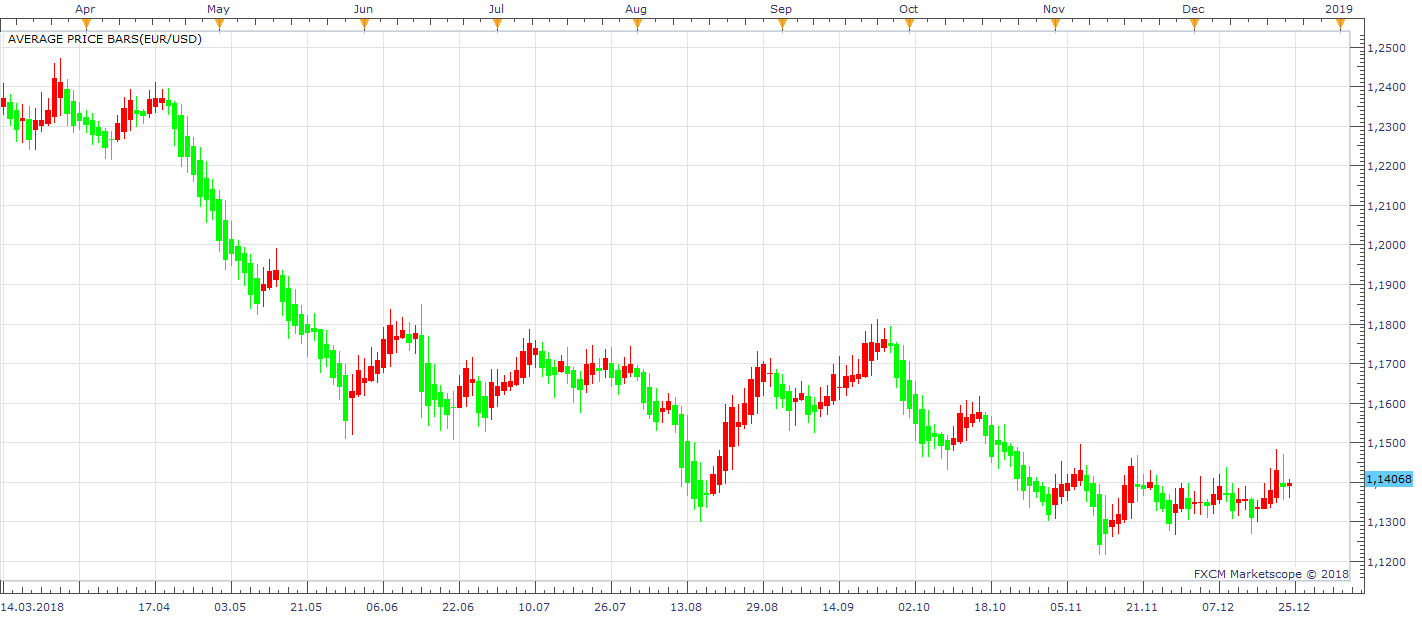Click the May month label
The width and height of the screenshot is (1422, 619).
218,9
